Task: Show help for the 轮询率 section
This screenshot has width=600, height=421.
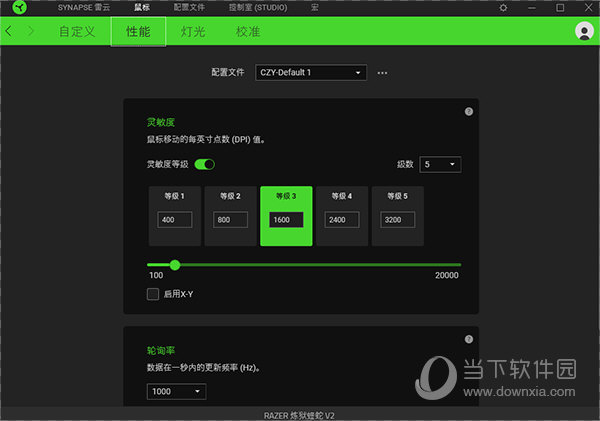Action: pyautogui.click(x=469, y=339)
